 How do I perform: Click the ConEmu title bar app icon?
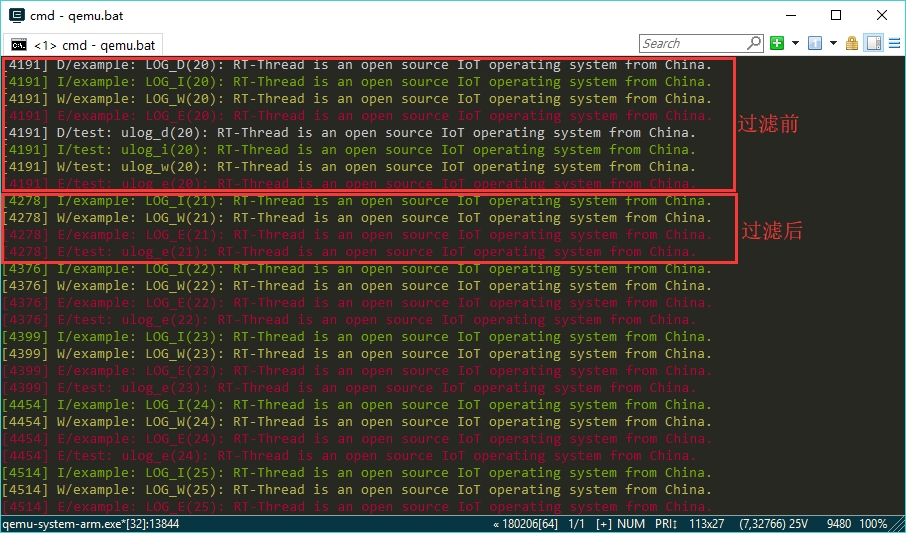[16, 15]
